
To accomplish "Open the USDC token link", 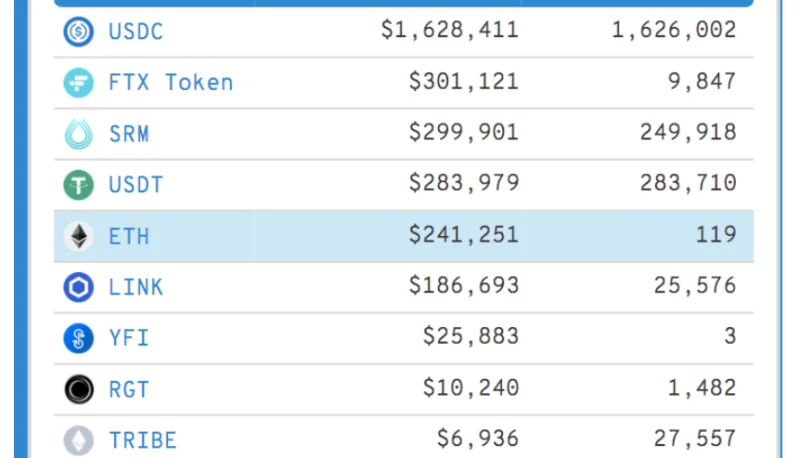I will pos(136,32).
